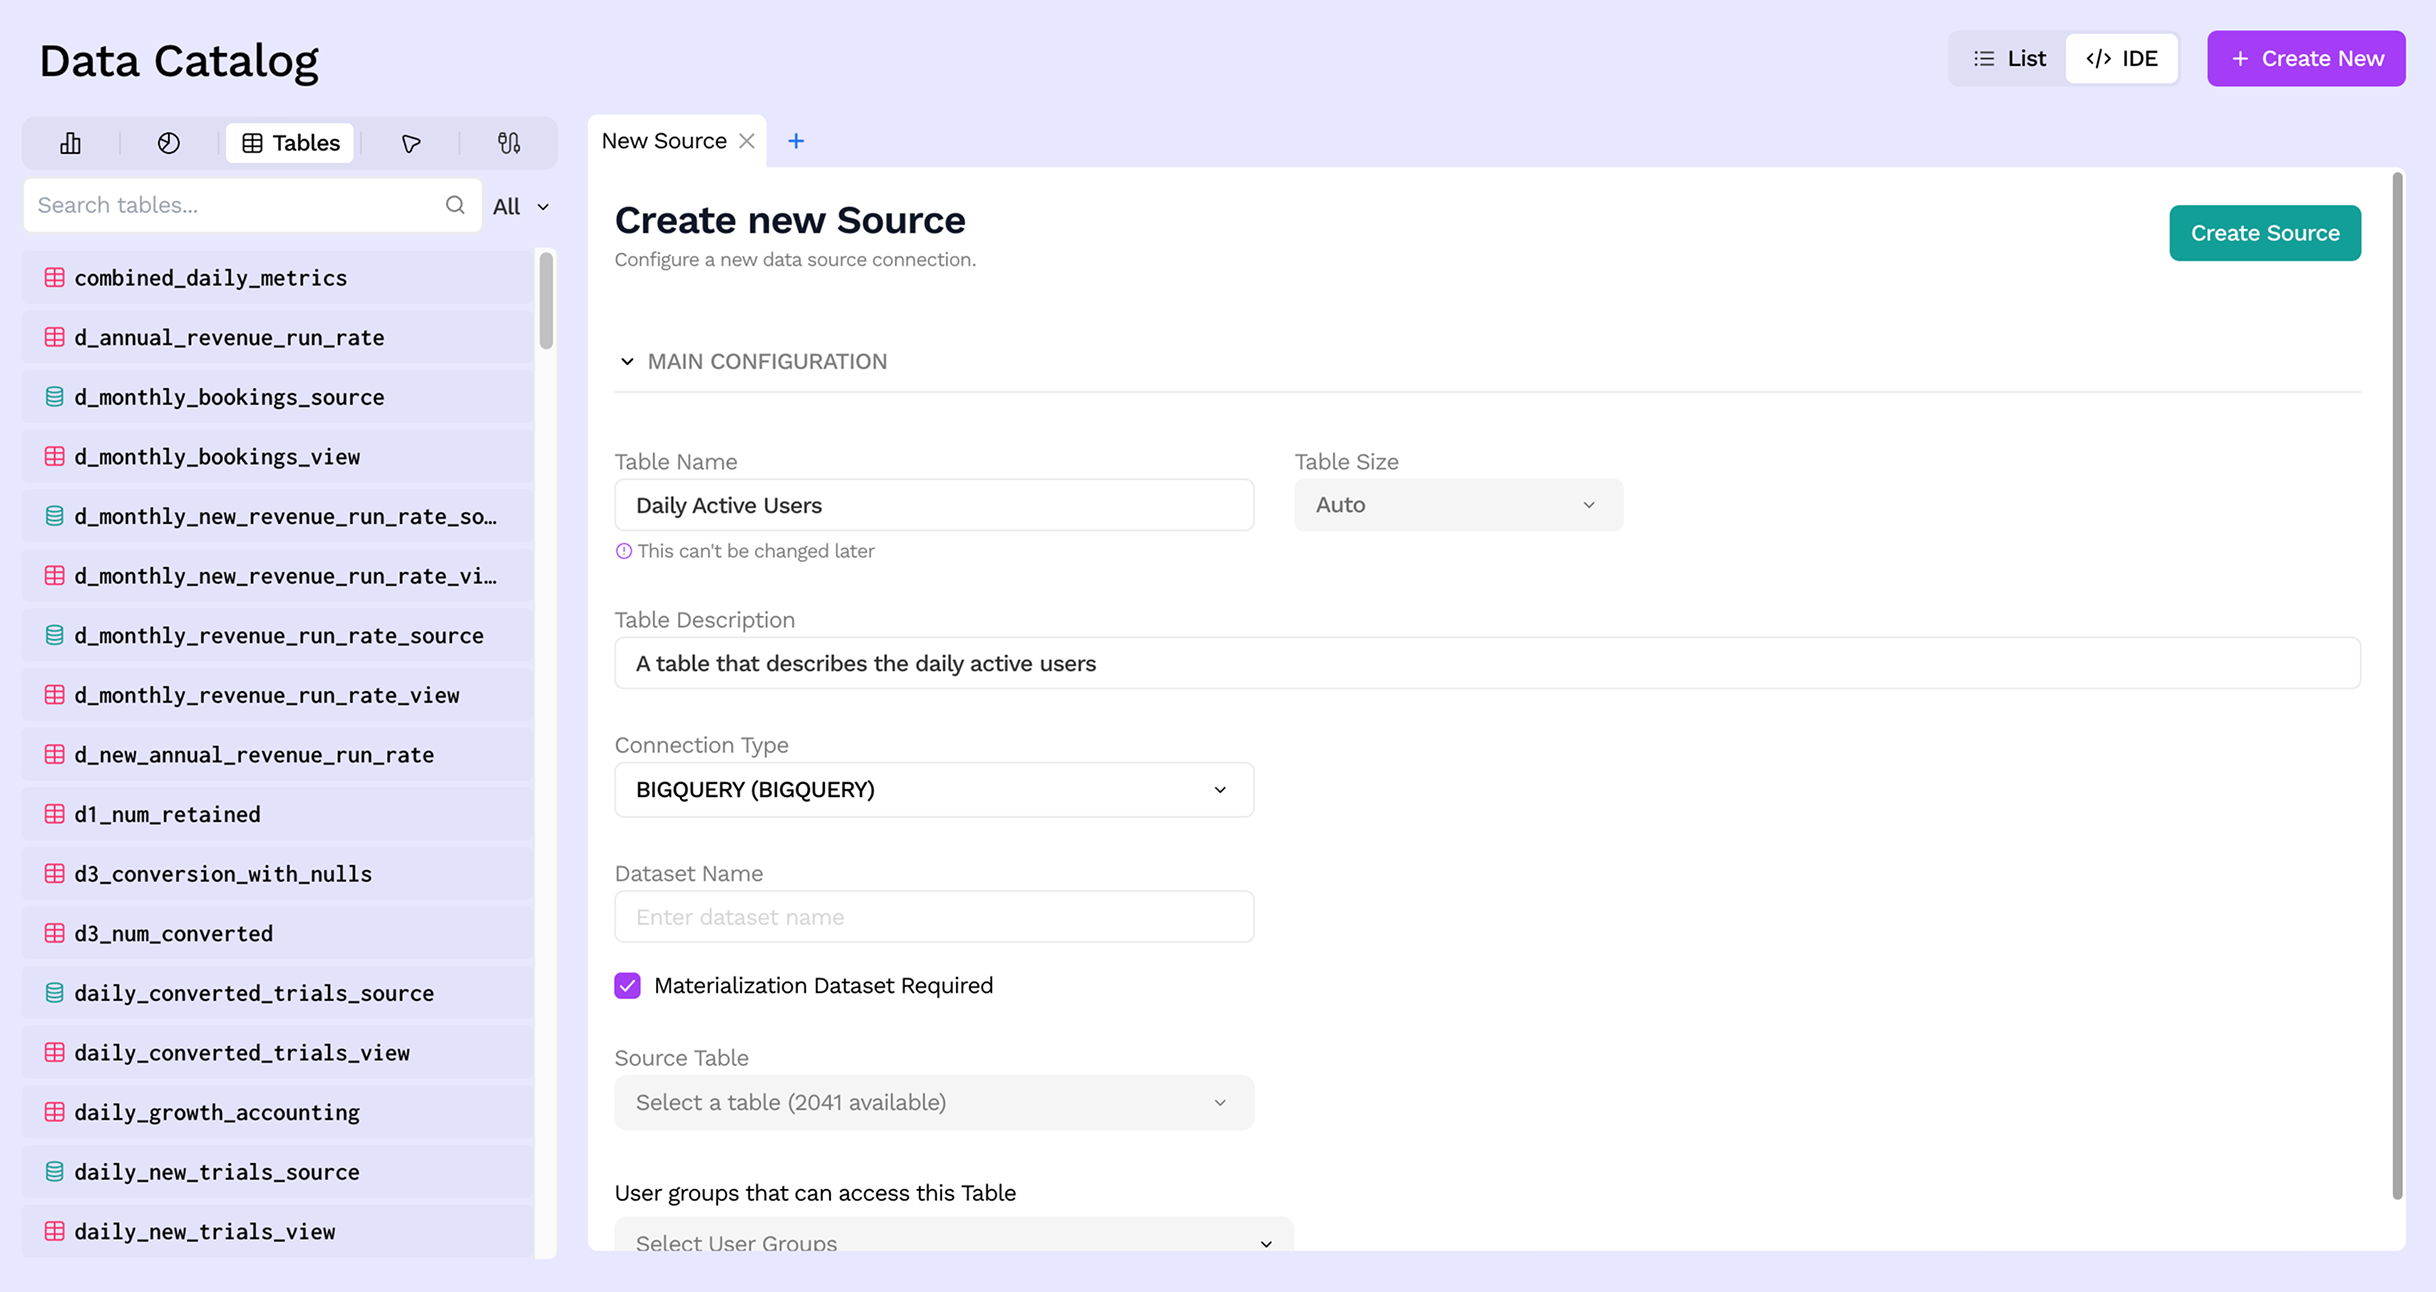The width and height of the screenshot is (2436, 1292).
Task: Close the New Source tab
Action: pyautogui.click(x=747, y=141)
